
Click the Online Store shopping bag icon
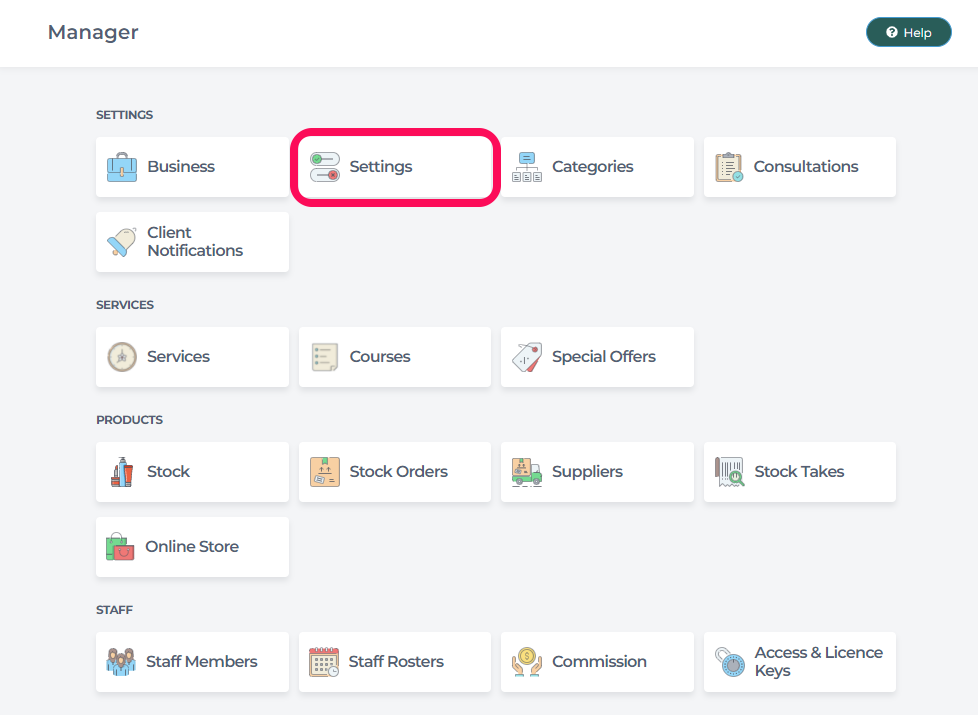click(x=120, y=547)
